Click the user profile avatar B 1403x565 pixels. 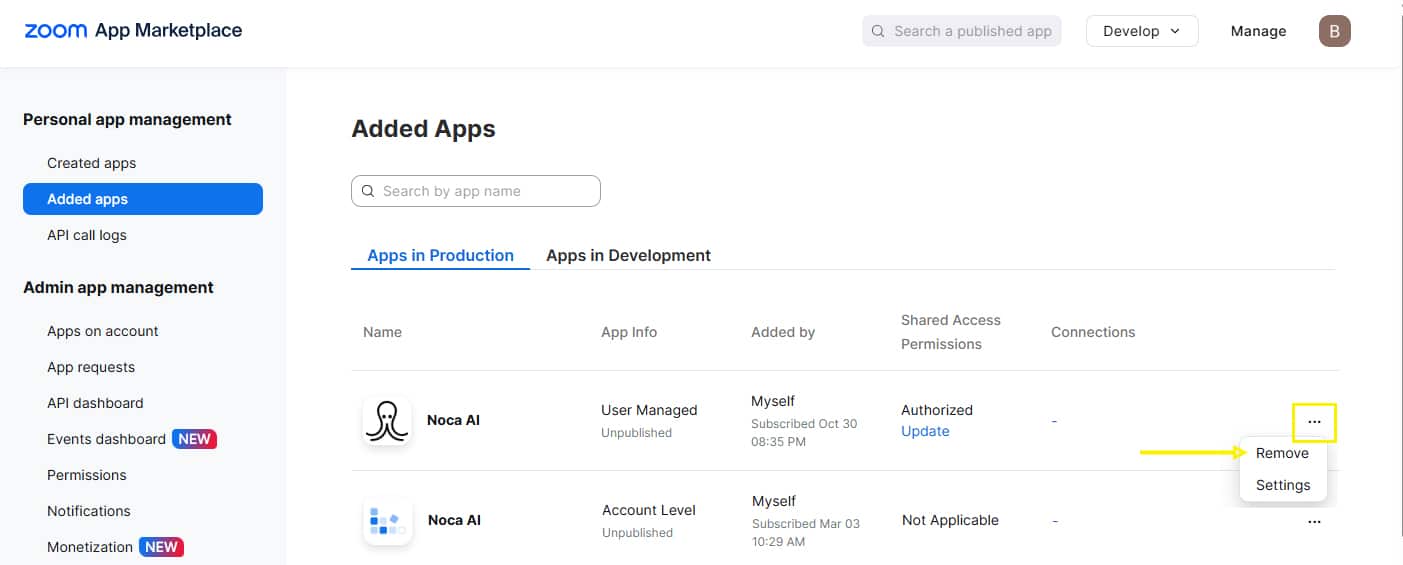(1334, 31)
